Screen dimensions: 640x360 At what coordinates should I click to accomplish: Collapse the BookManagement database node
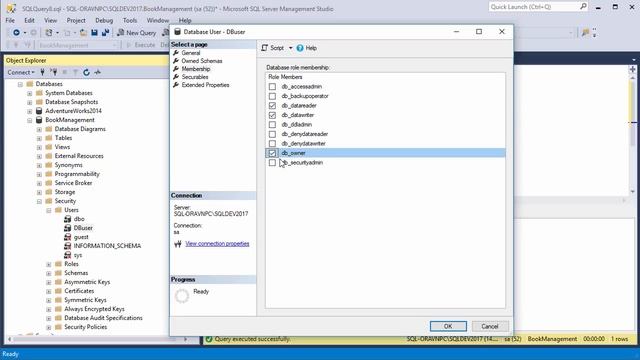30,120
